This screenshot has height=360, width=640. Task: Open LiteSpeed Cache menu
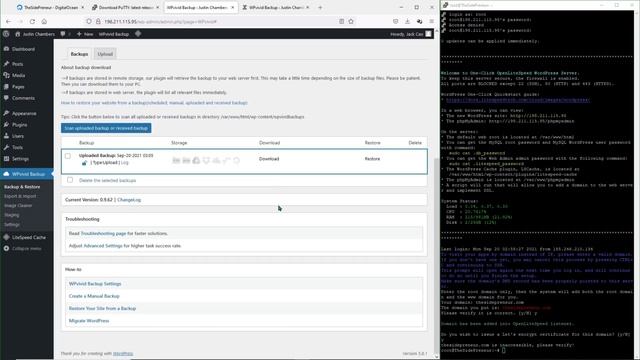[x=29, y=237]
